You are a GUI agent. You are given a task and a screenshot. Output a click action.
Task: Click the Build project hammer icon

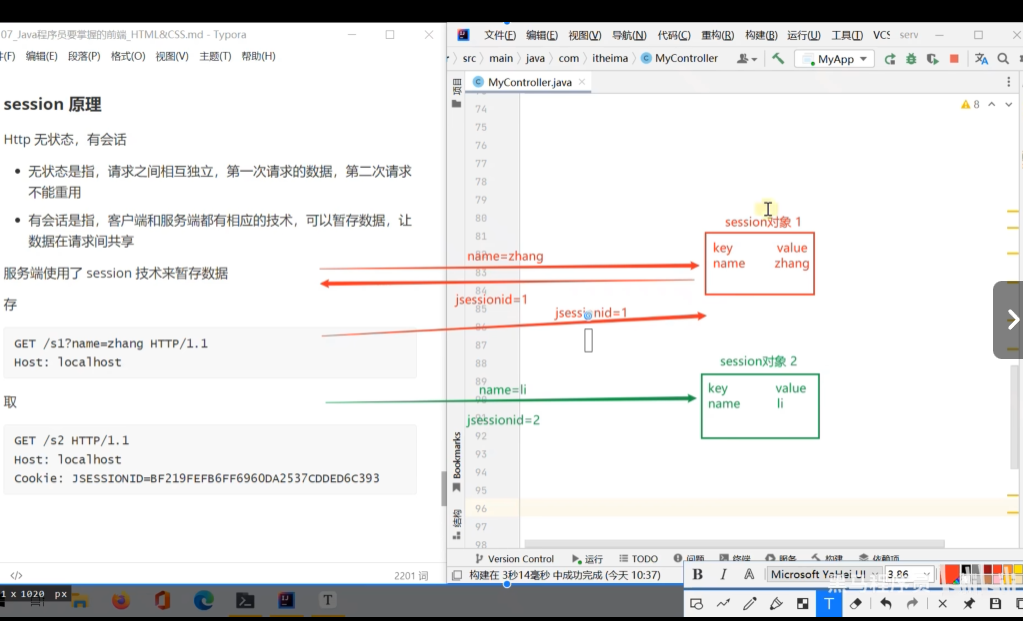coord(778,59)
